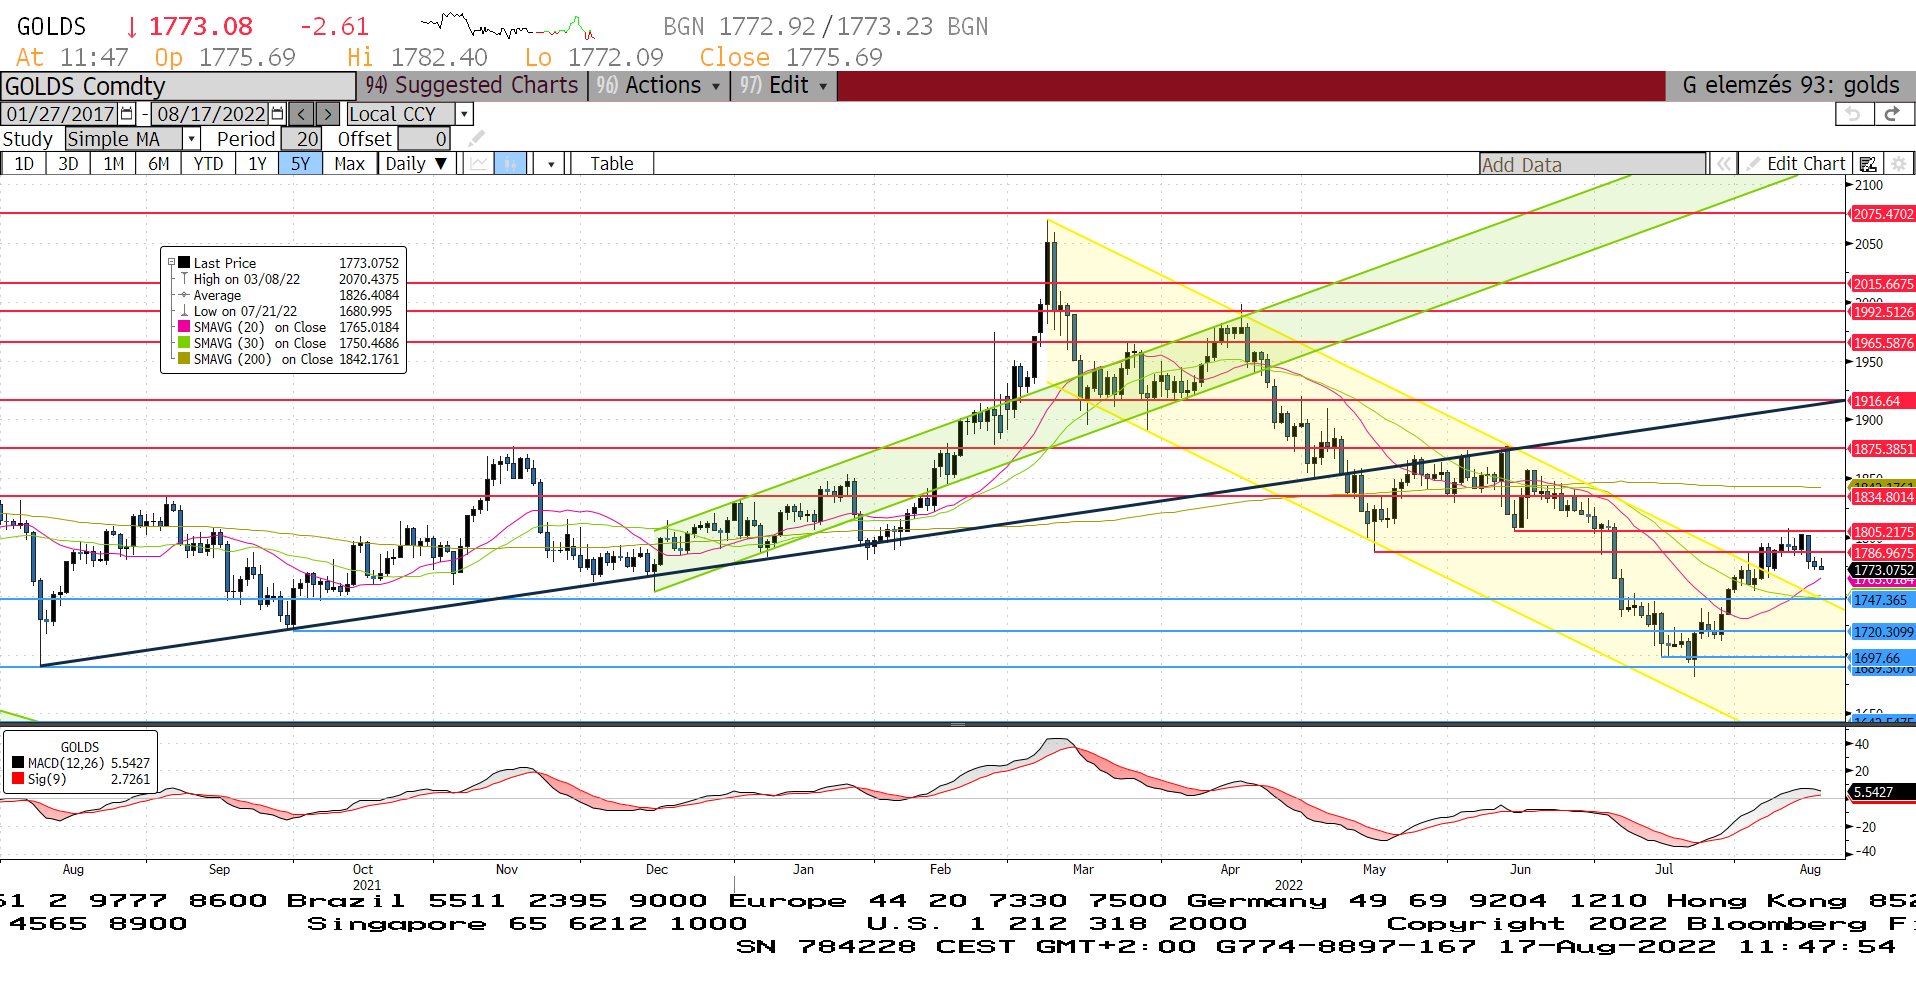Image resolution: width=1916 pixels, height=1002 pixels.
Task: Click the G elemzés 93: golds tab
Action: point(1790,85)
